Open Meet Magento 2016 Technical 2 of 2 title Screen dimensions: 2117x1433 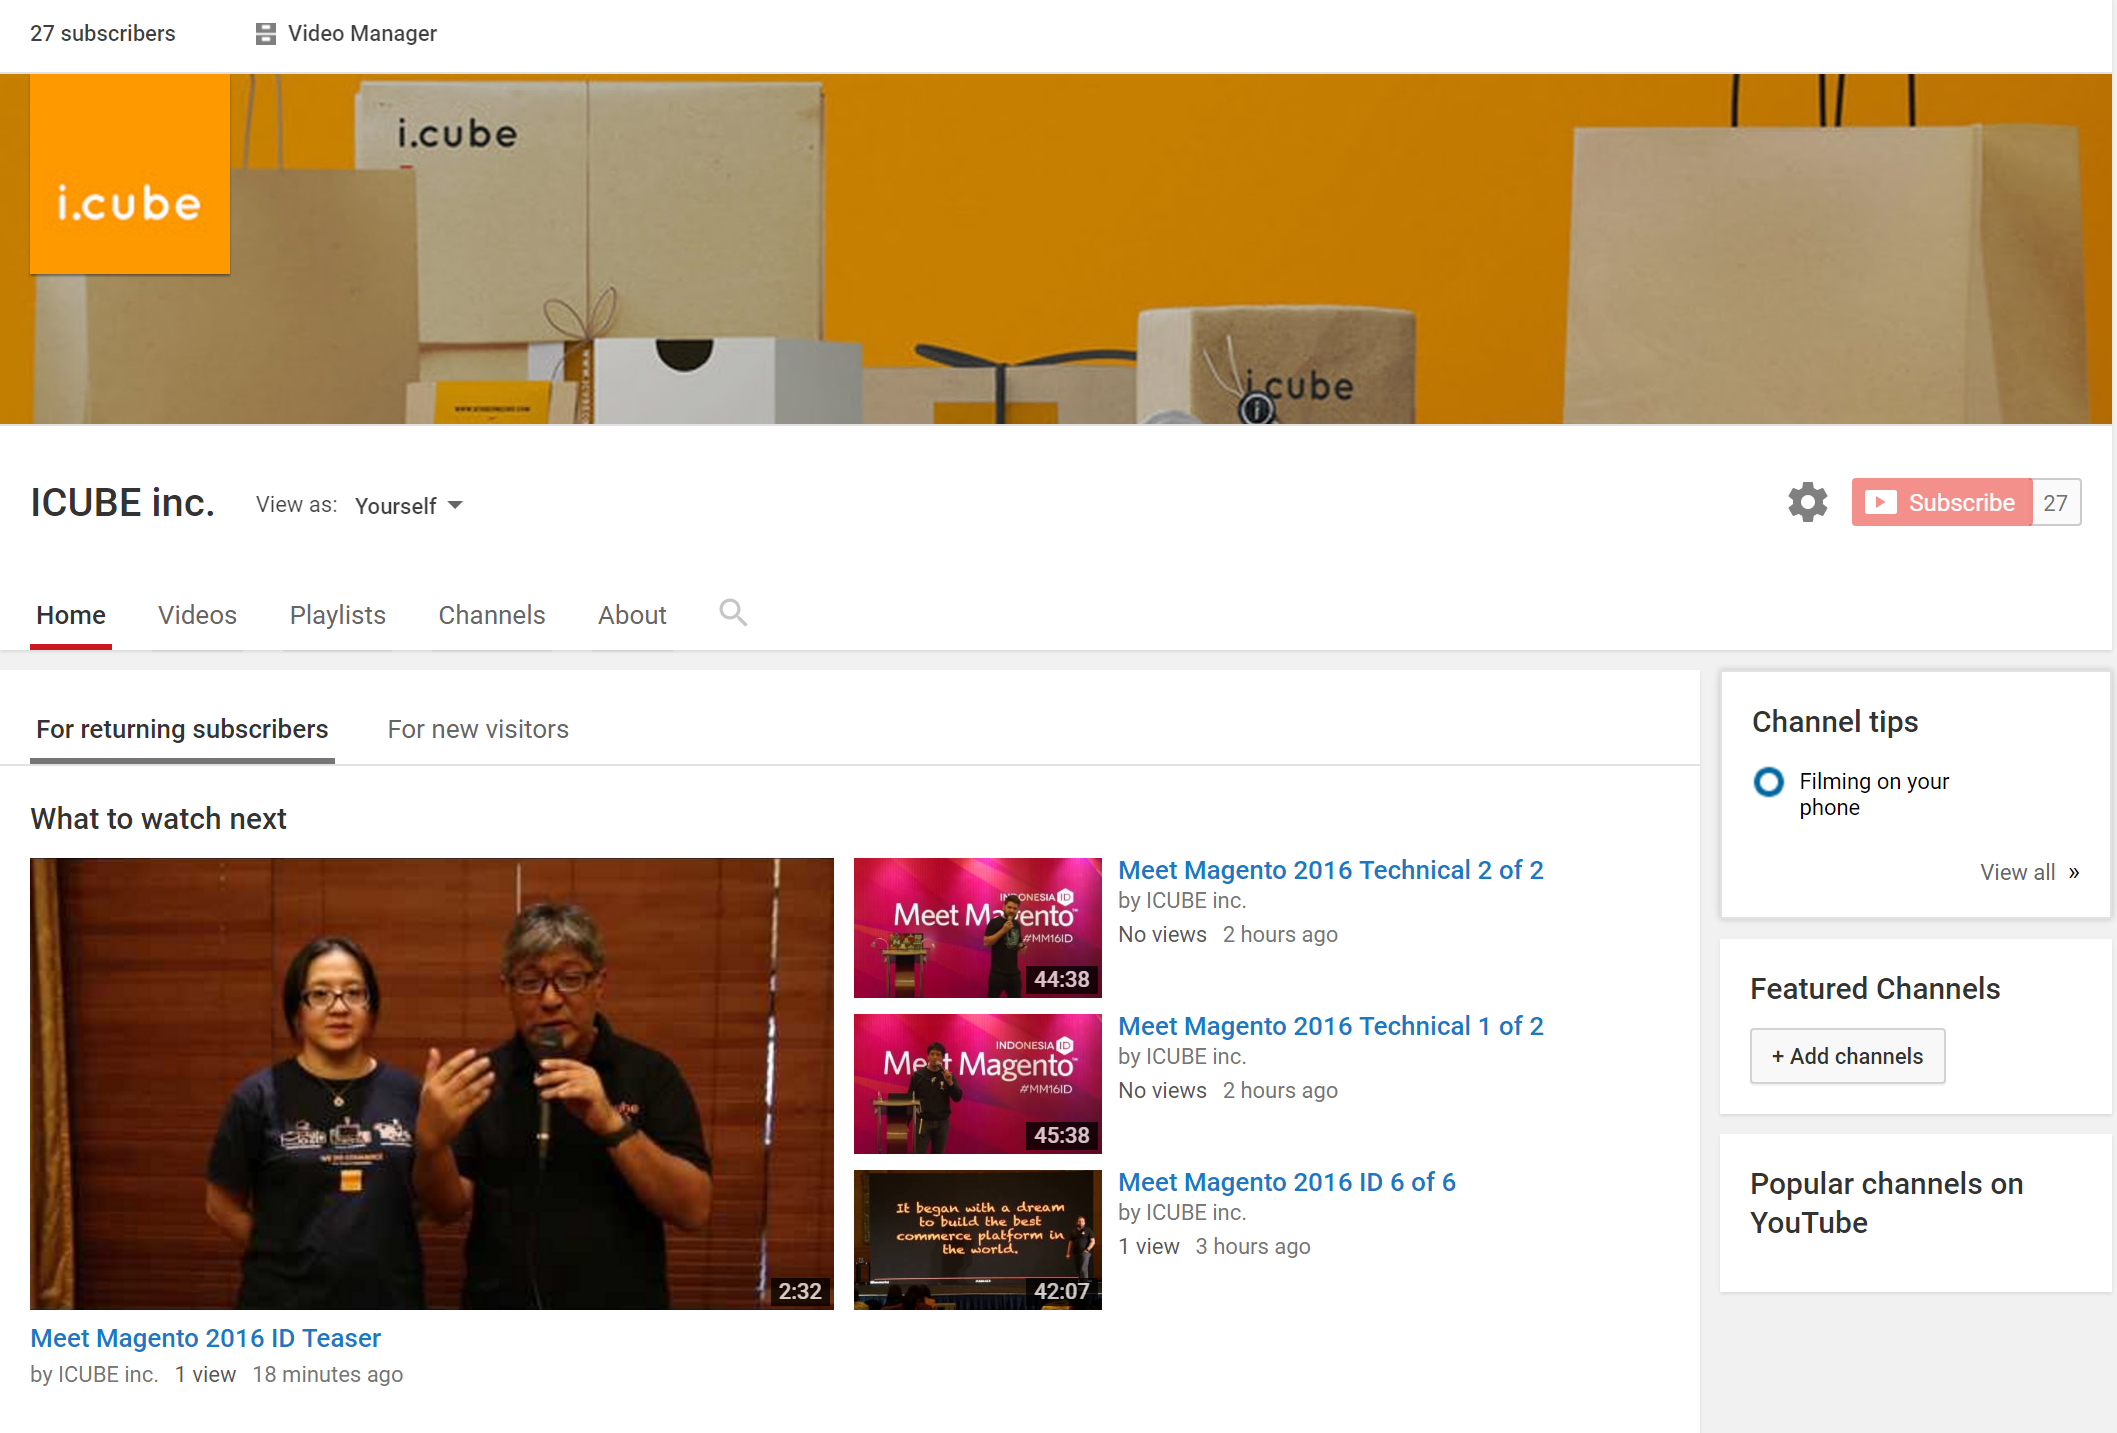click(1330, 870)
